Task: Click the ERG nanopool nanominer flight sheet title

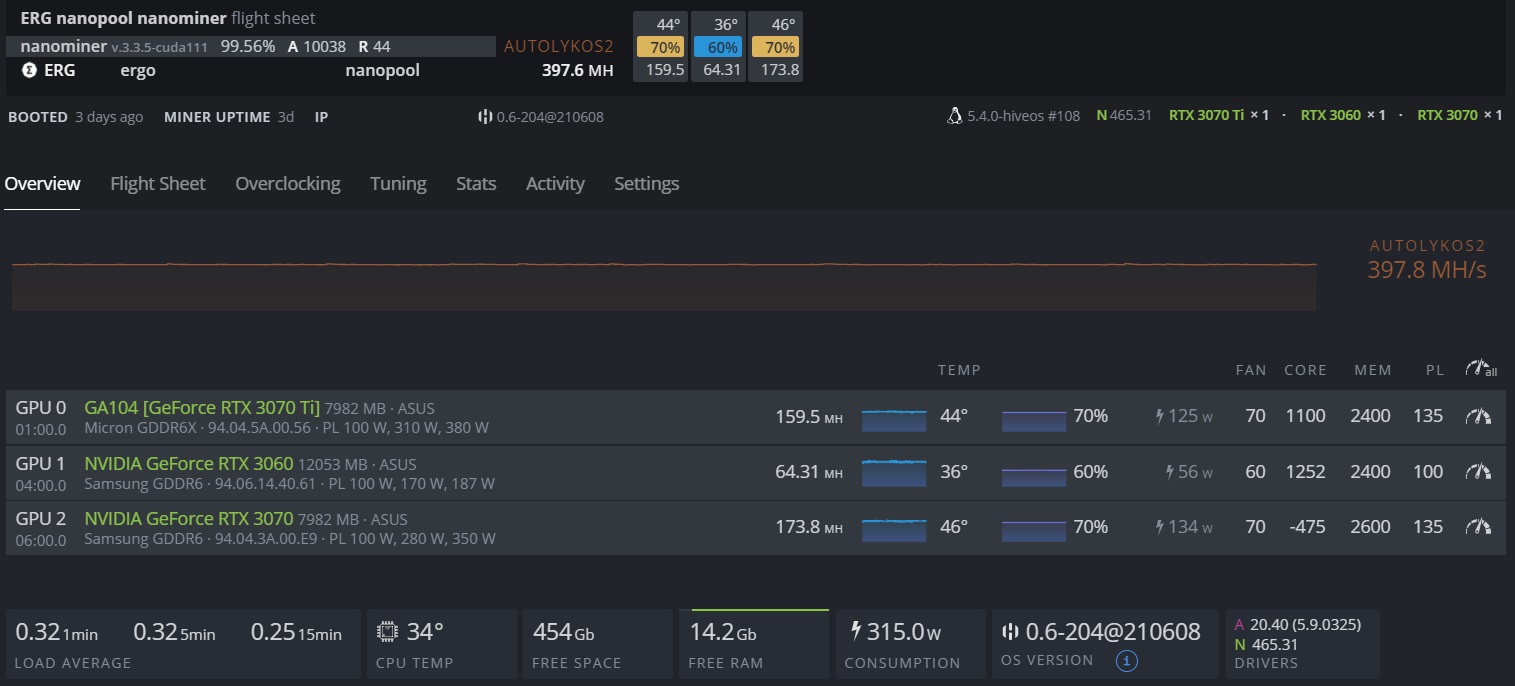Action: [167, 18]
